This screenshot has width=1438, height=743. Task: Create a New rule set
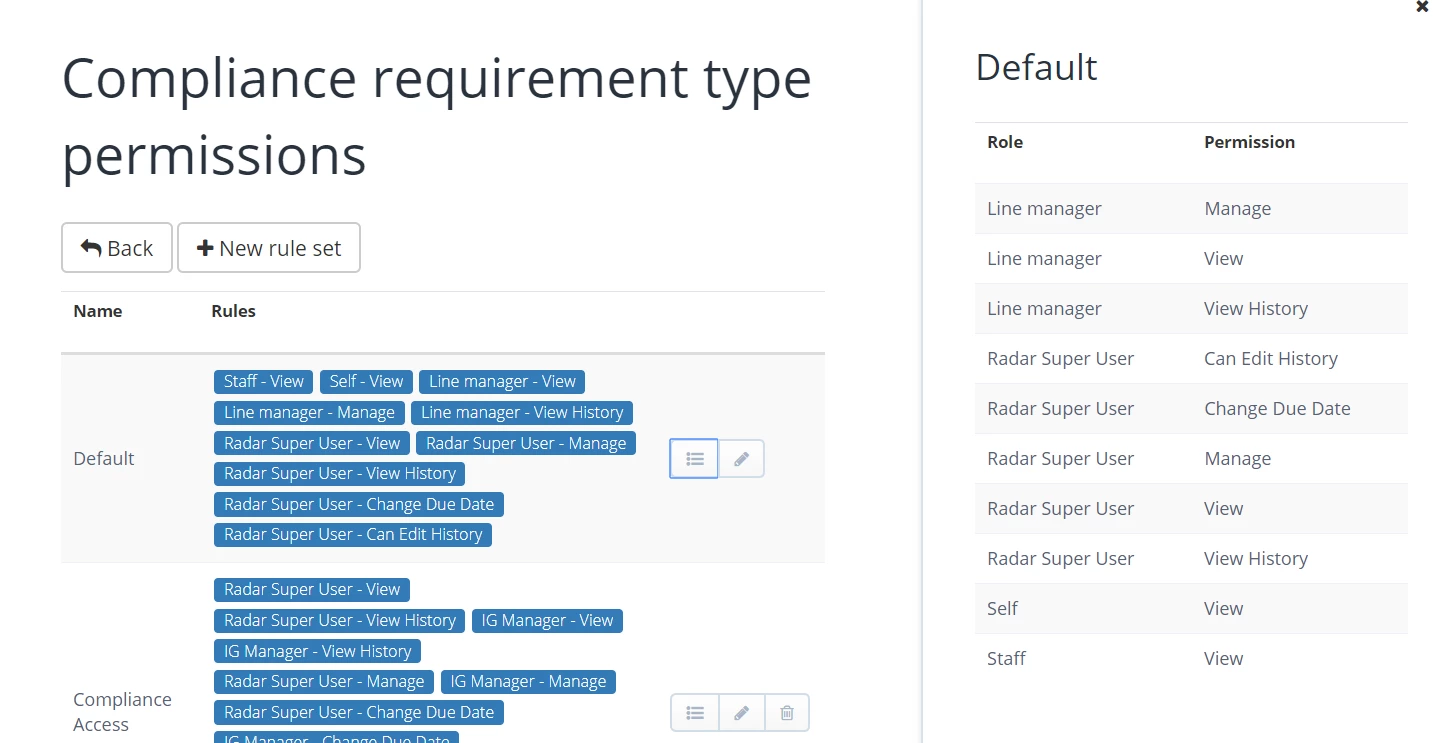269,248
